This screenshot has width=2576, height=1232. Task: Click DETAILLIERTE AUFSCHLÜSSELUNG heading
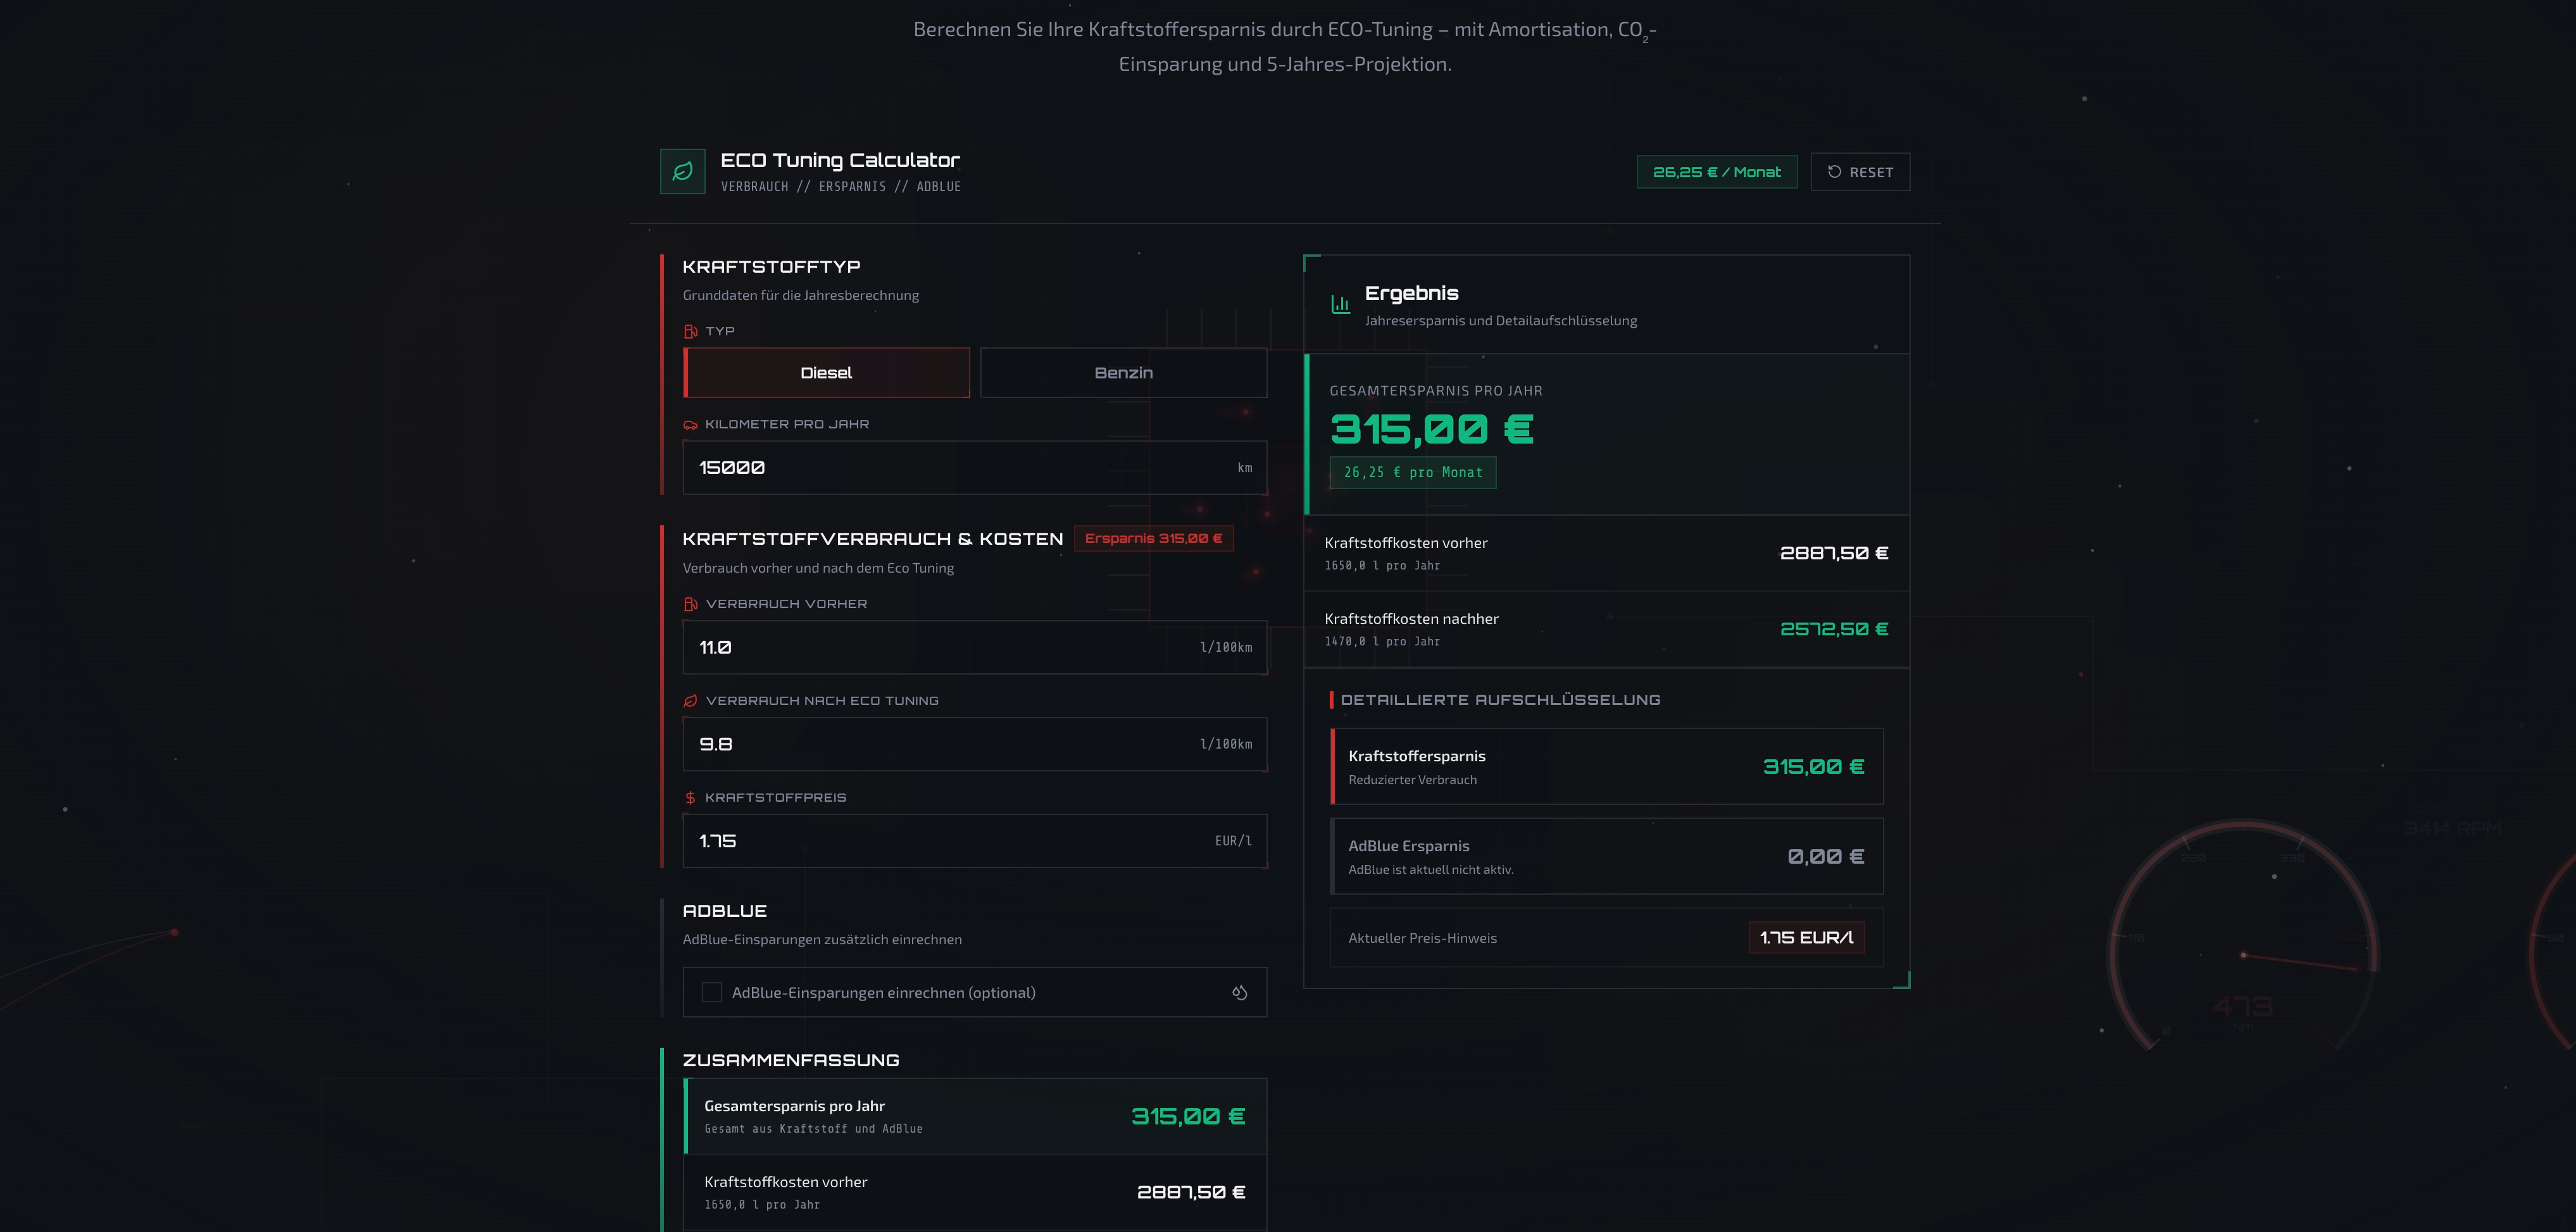(1500, 700)
